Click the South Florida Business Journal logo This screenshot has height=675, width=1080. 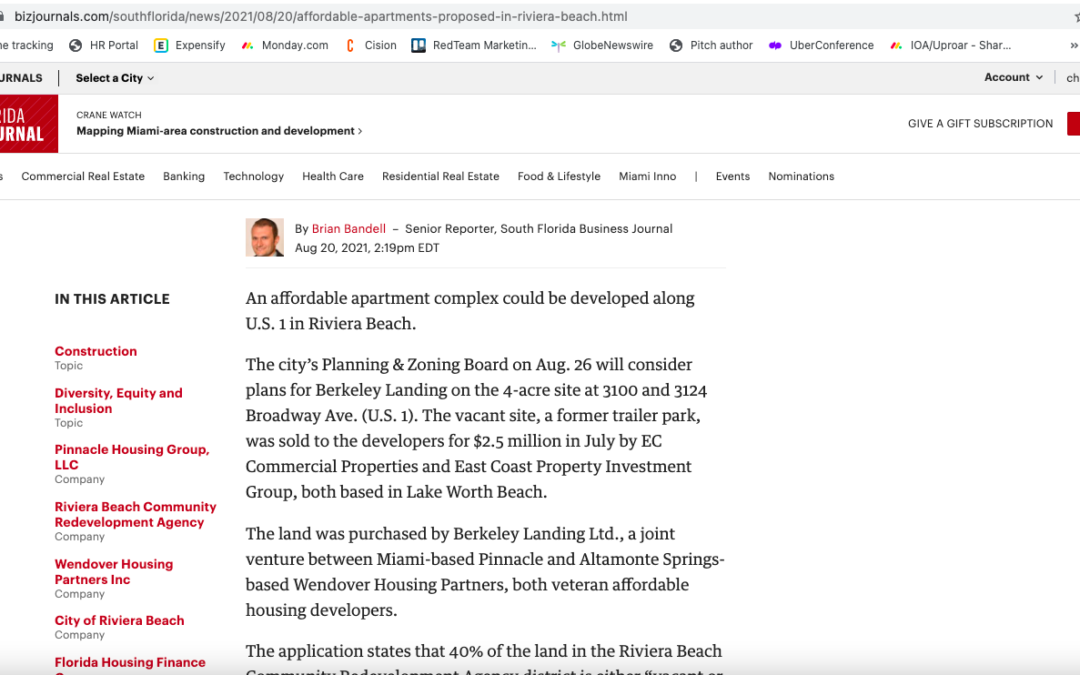point(28,124)
